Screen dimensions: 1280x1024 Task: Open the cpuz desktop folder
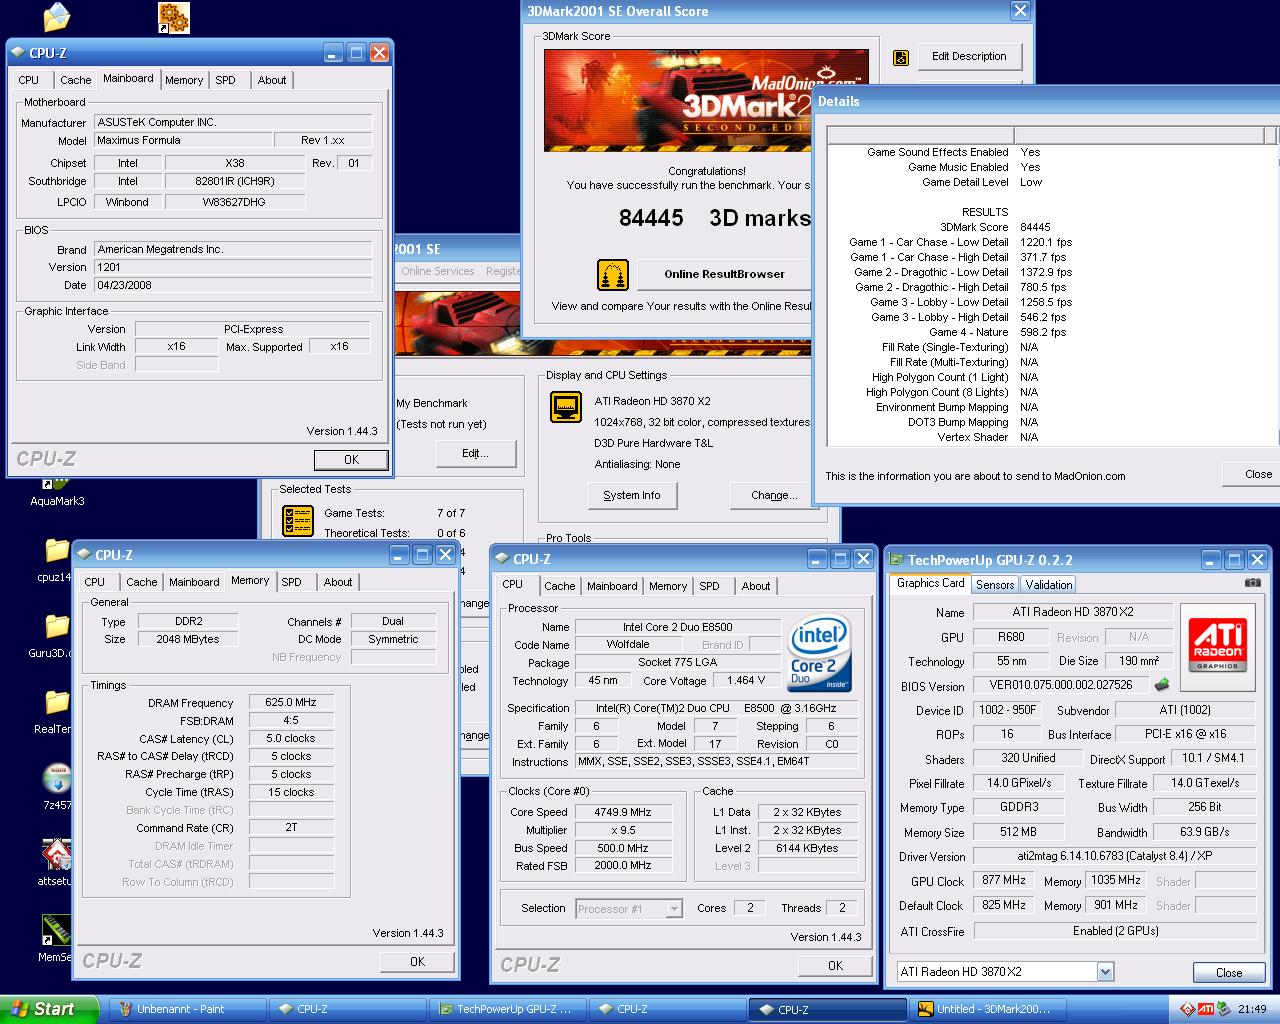56,560
